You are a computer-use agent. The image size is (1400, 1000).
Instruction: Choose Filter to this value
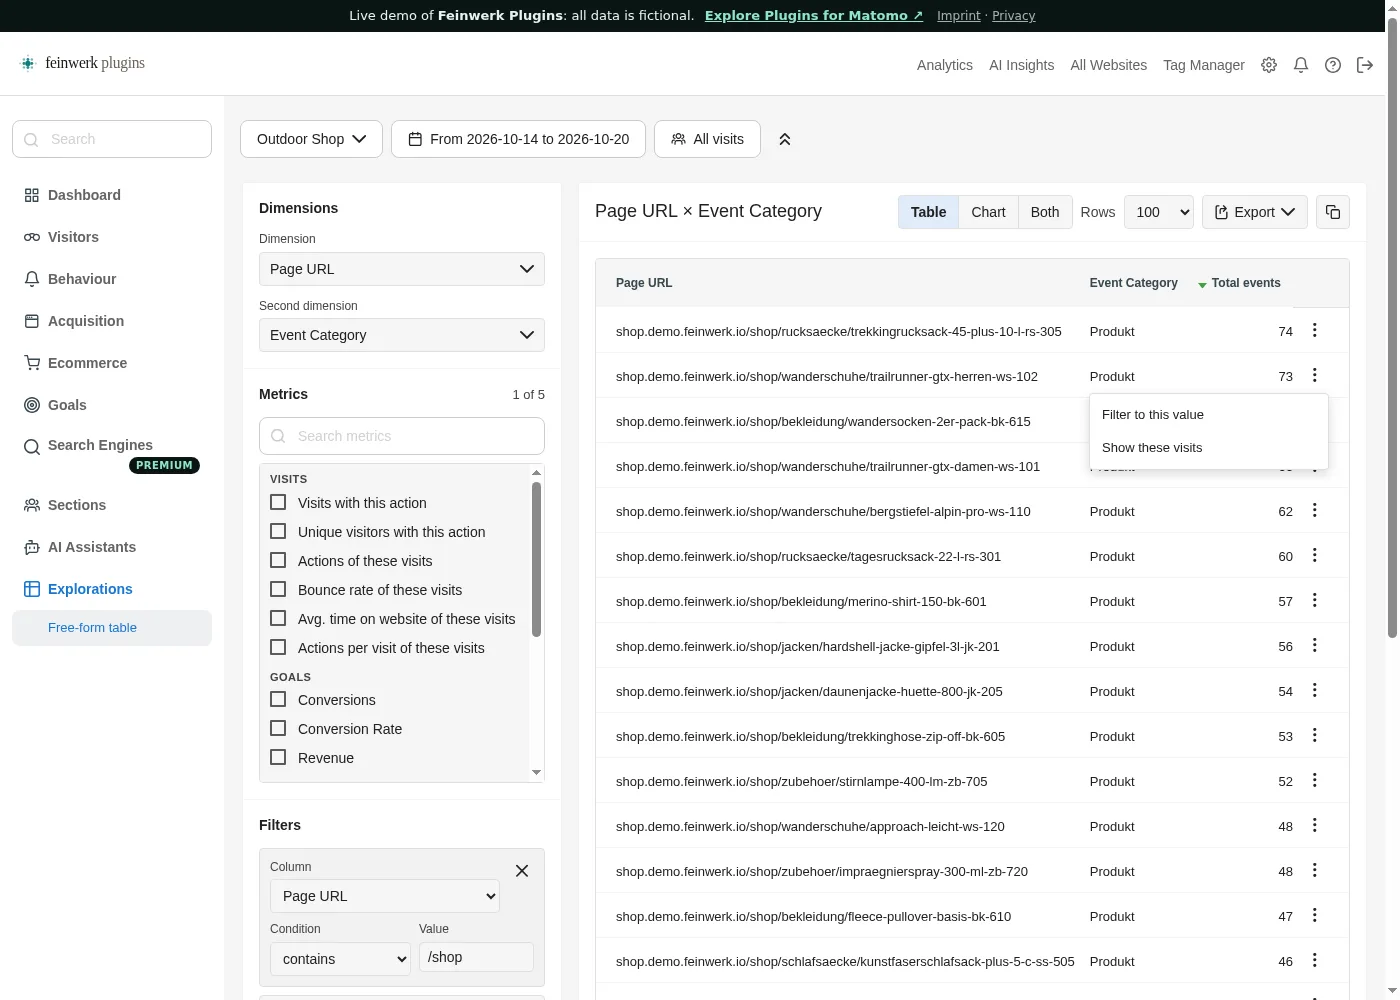(1209, 414)
